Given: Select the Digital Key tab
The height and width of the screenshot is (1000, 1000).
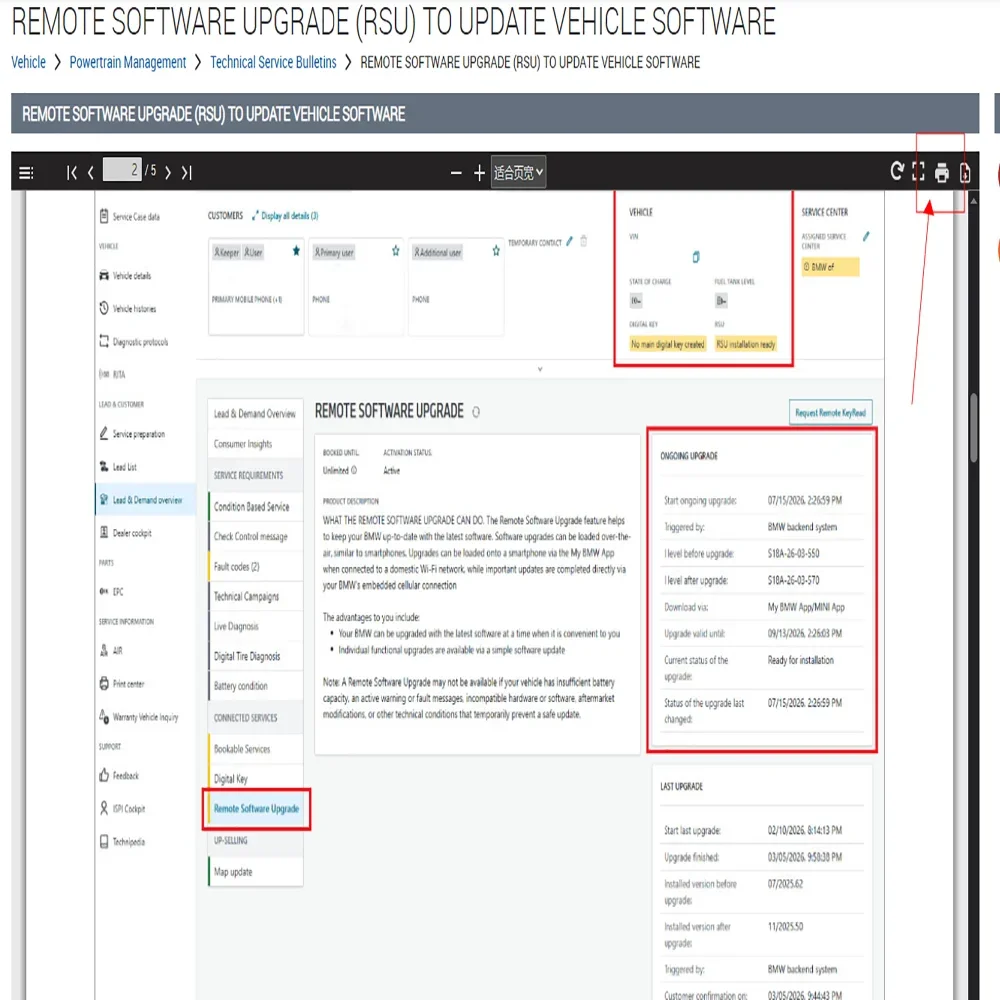Looking at the screenshot, I should click(255, 779).
